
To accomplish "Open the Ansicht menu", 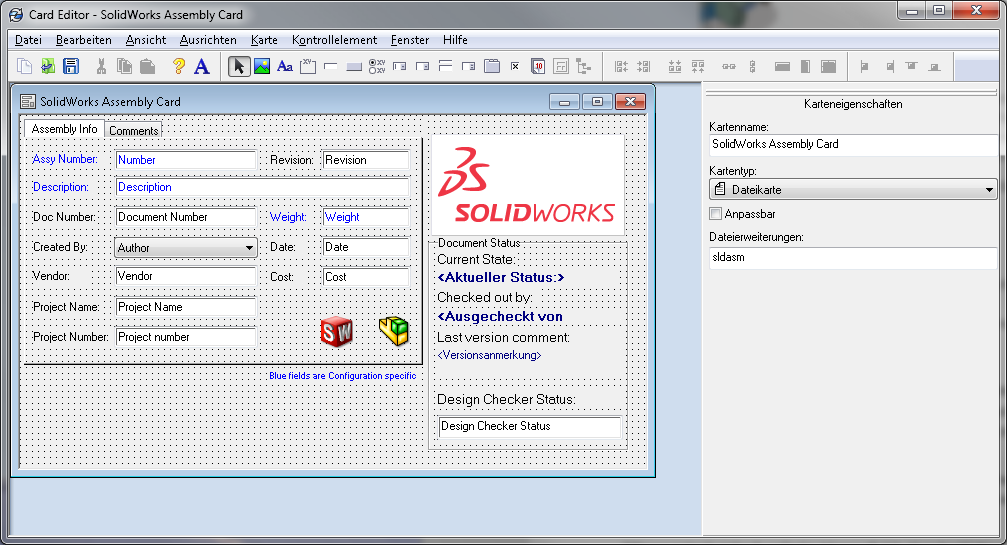I will (146, 40).
